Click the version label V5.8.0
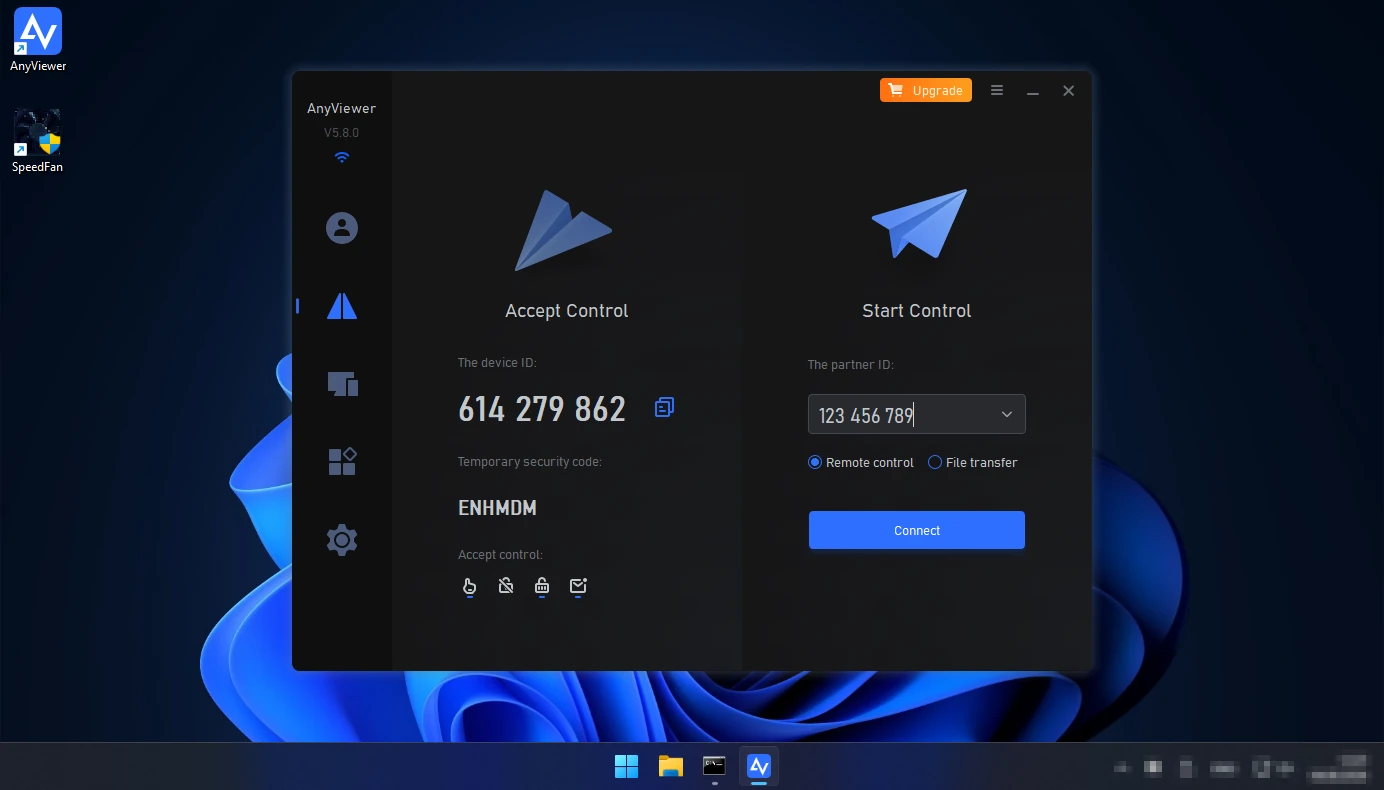Screen dimensions: 1384x790 [342, 132]
